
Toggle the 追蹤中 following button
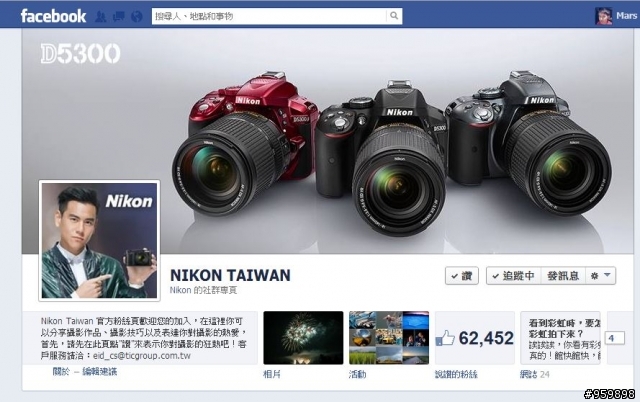pyautogui.click(x=513, y=276)
